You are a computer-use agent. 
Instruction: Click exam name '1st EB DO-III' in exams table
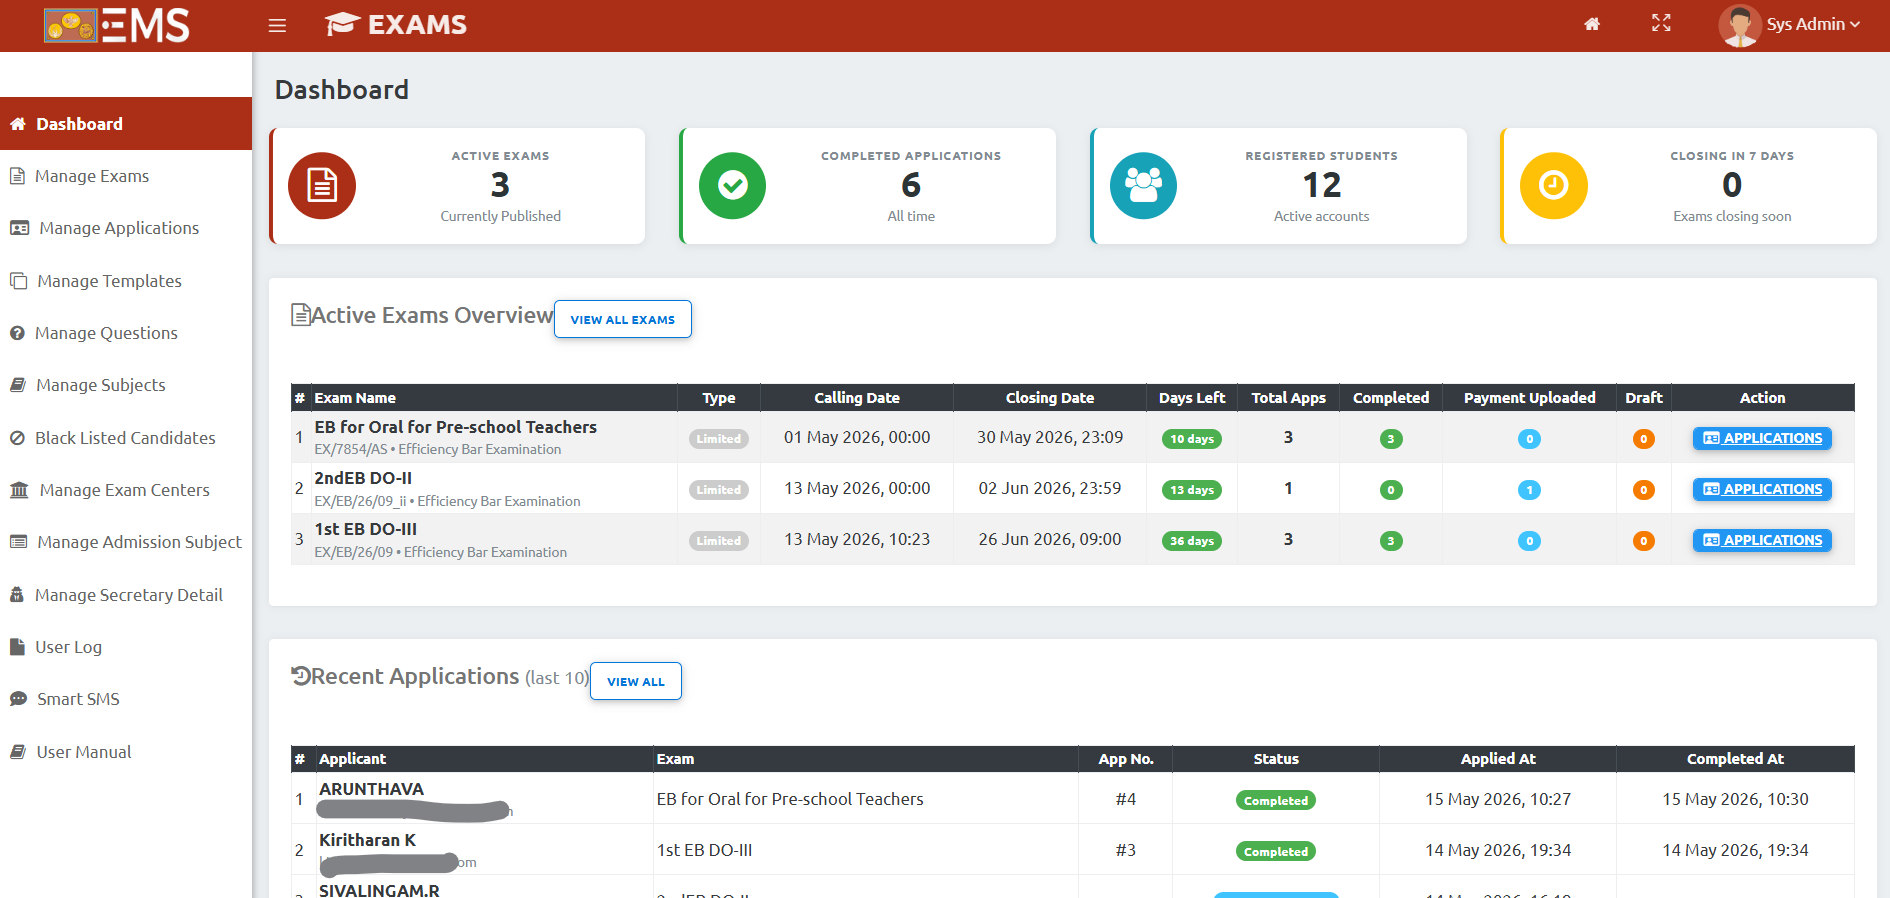point(365,529)
